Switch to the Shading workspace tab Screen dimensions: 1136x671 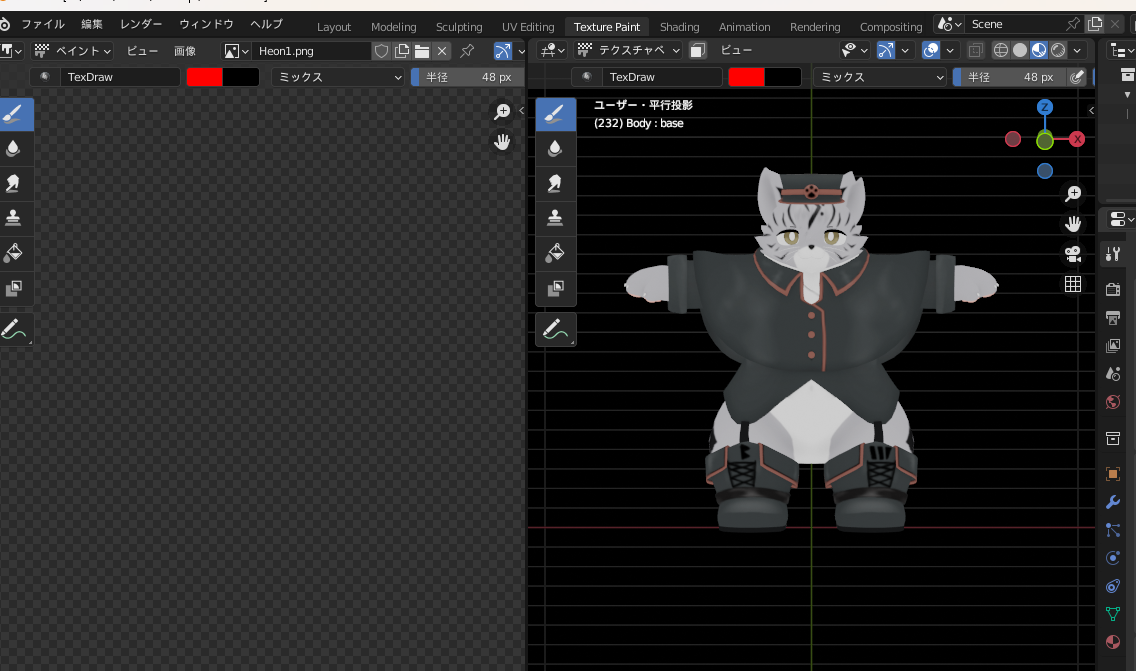[x=680, y=27]
